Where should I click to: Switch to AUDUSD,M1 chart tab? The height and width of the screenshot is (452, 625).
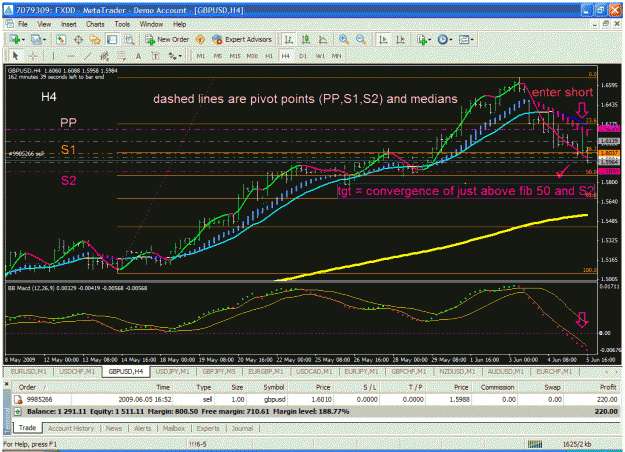505,371
